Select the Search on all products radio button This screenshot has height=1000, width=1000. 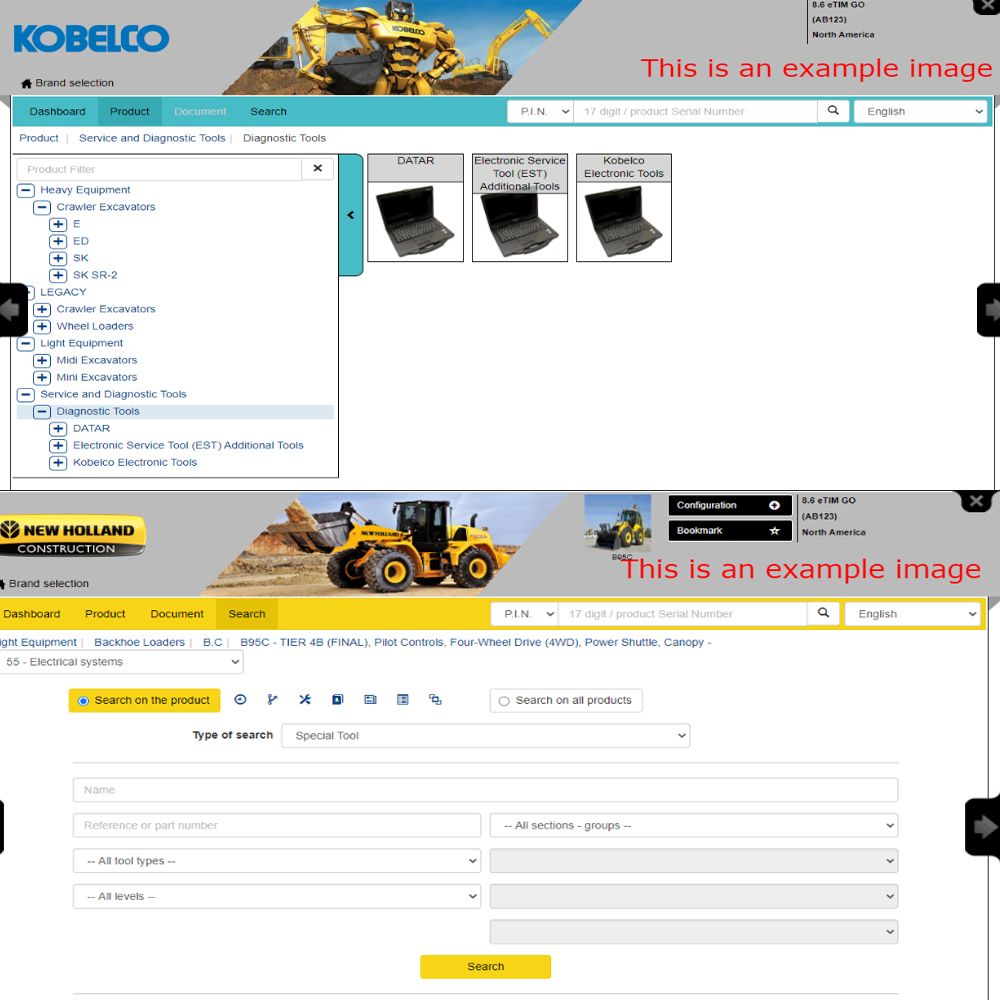(504, 701)
